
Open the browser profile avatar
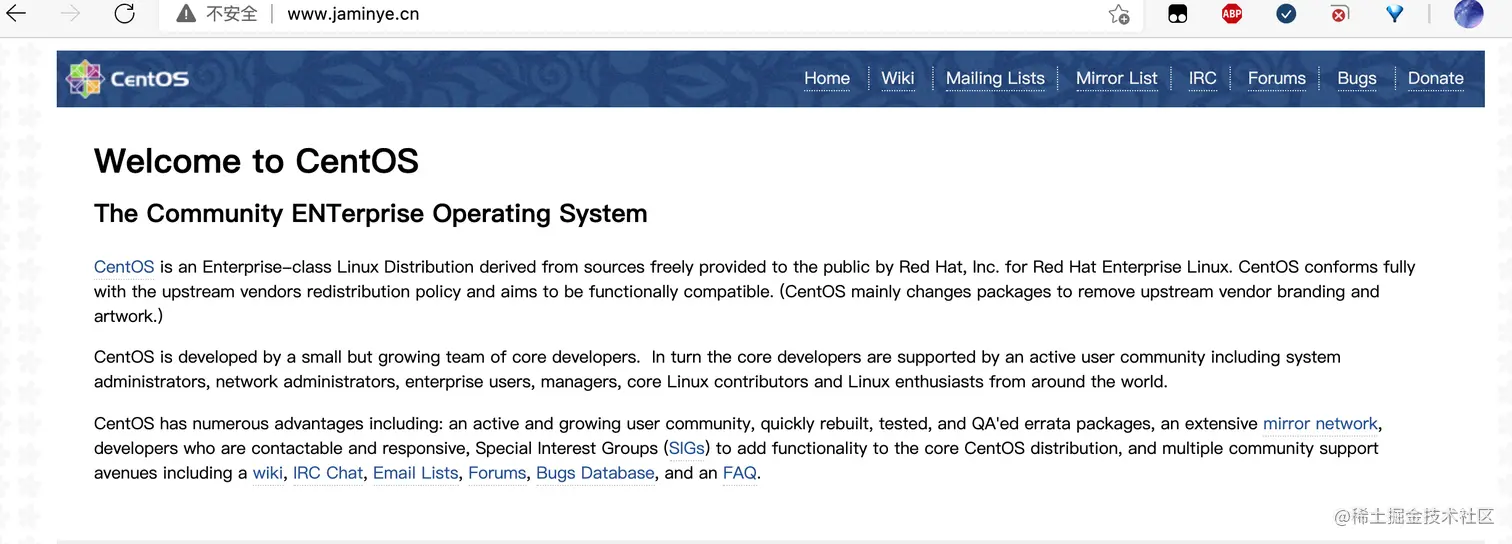pyautogui.click(x=1468, y=14)
